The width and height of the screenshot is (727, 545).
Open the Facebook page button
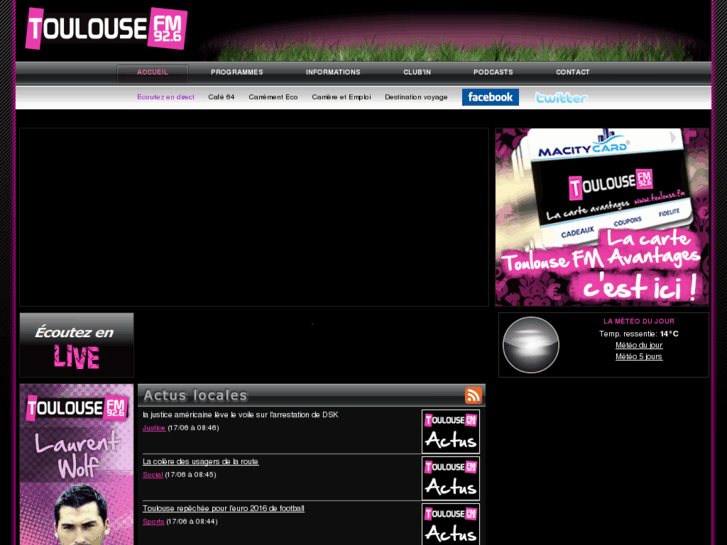490,97
